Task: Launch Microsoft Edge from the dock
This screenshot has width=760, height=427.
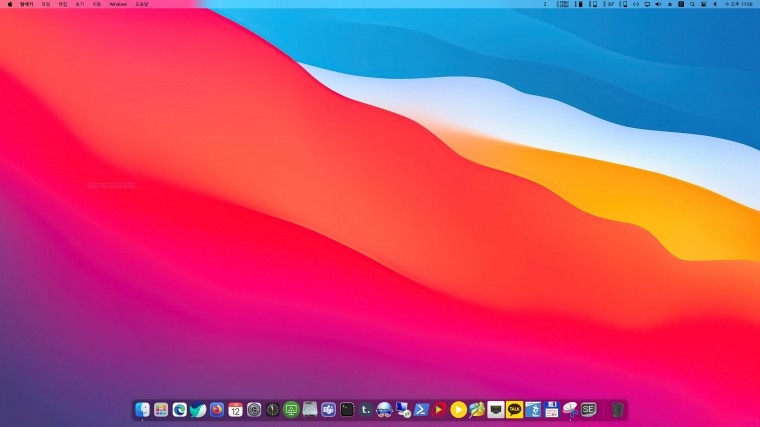Action: pos(179,410)
